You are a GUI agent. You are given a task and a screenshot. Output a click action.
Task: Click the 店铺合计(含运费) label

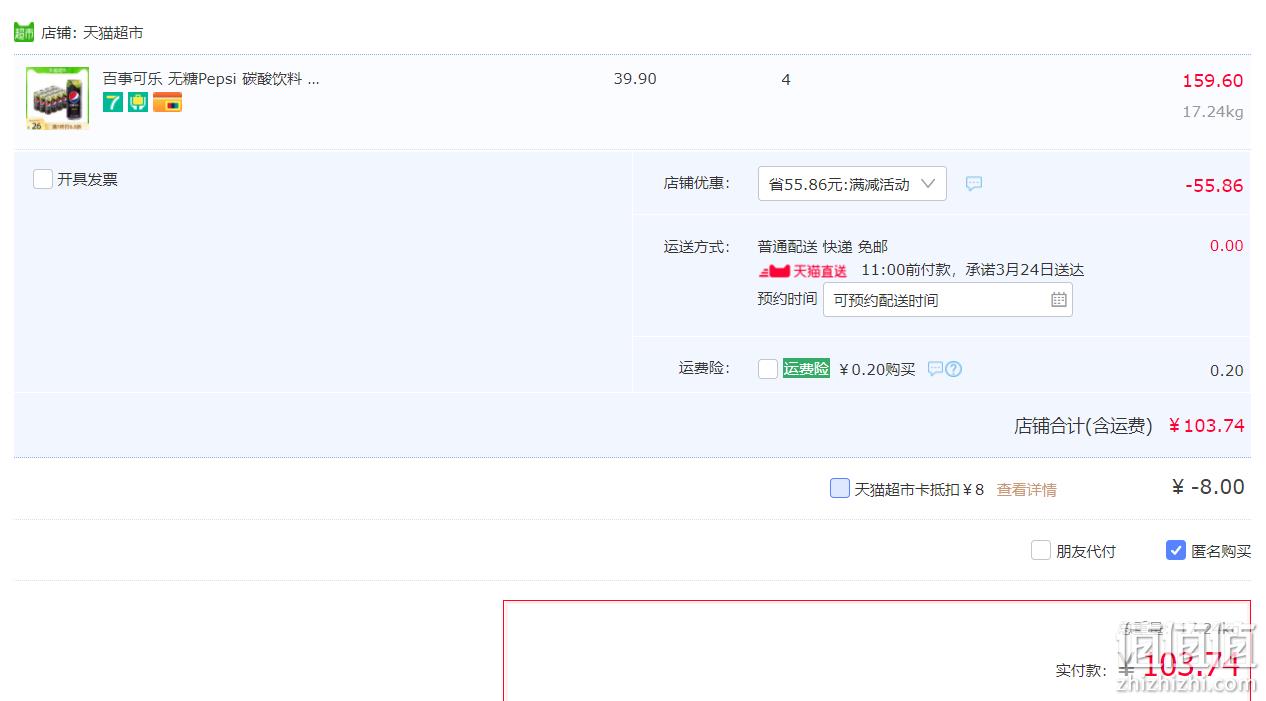(1083, 426)
